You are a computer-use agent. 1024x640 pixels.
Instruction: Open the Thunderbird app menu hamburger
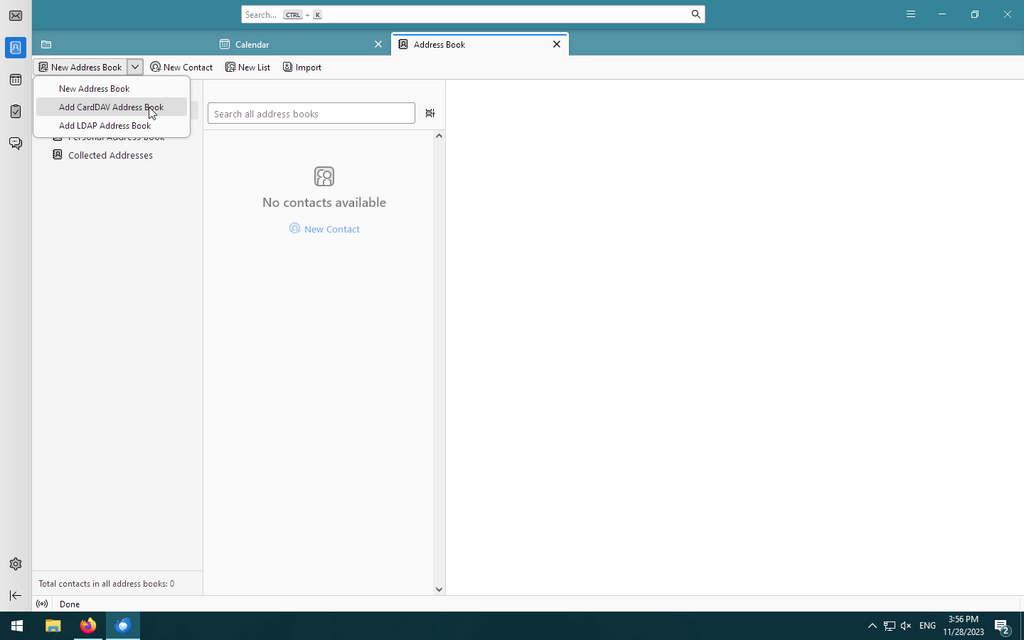tap(910, 14)
